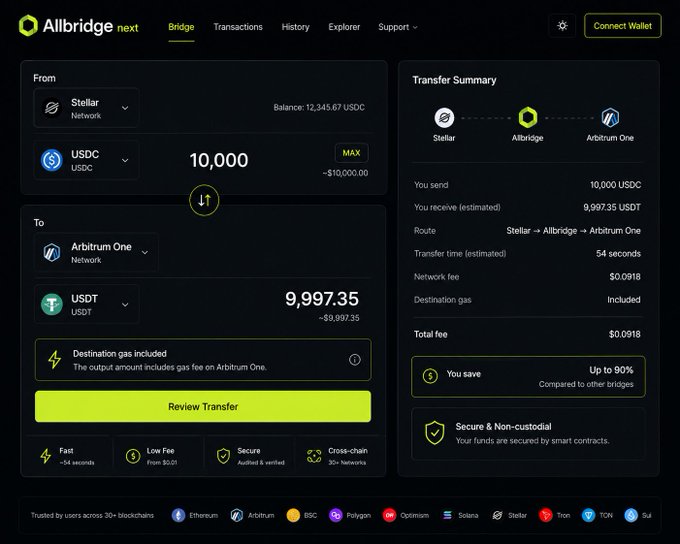680x544 pixels.
Task: Click the ~$10,000.00 USD estimate
Action: (x=345, y=173)
